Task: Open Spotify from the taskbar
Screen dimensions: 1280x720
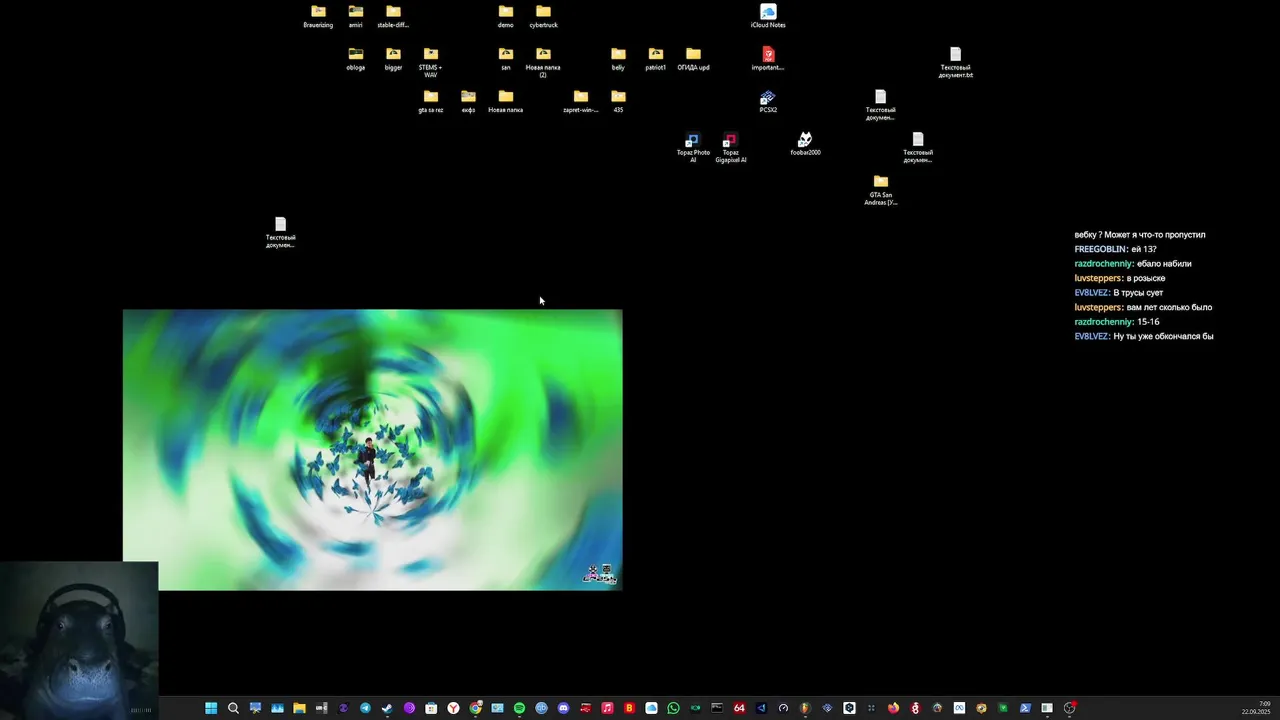Action: [519, 708]
